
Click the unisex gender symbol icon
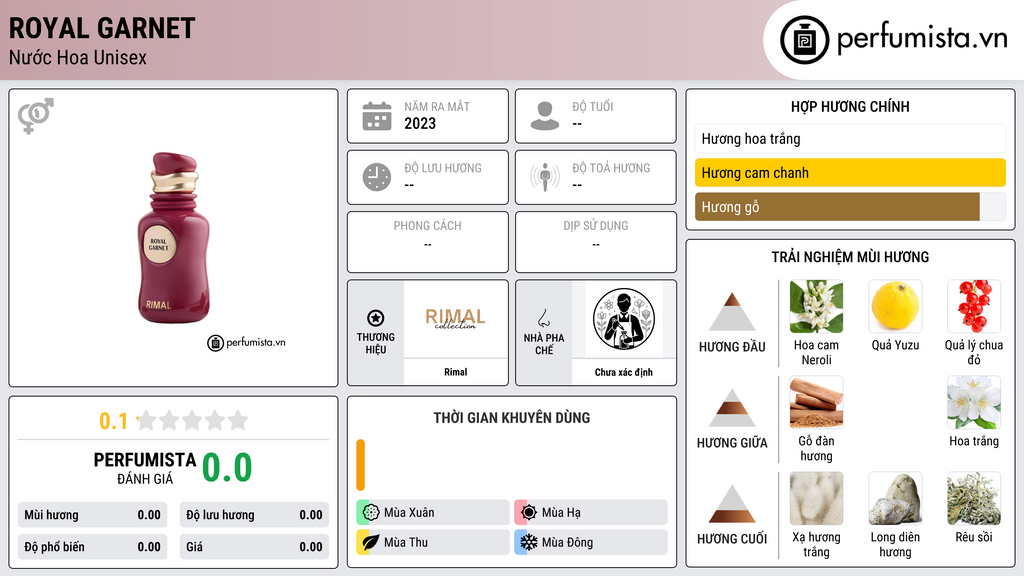36,116
